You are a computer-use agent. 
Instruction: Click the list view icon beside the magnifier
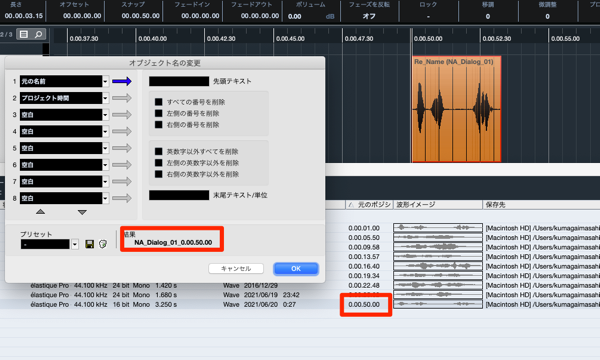coord(24,34)
